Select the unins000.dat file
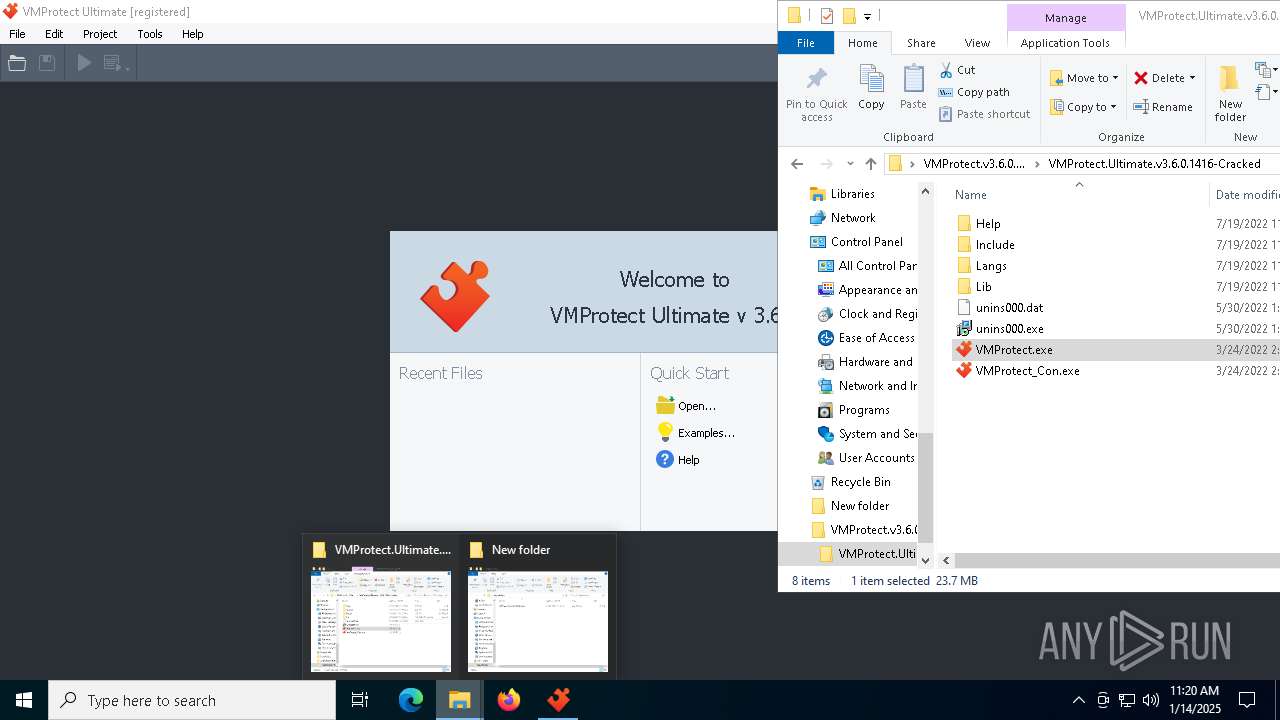1280x720 pixels. [1009, 308]
